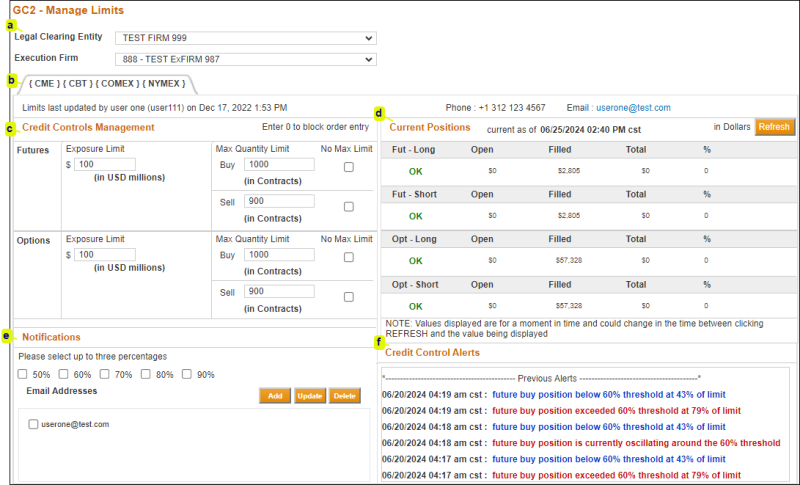This screenshot has width=800, height=485.
Task: Click the Futures Sell max quantity field
Action: [x=279, y=201]
